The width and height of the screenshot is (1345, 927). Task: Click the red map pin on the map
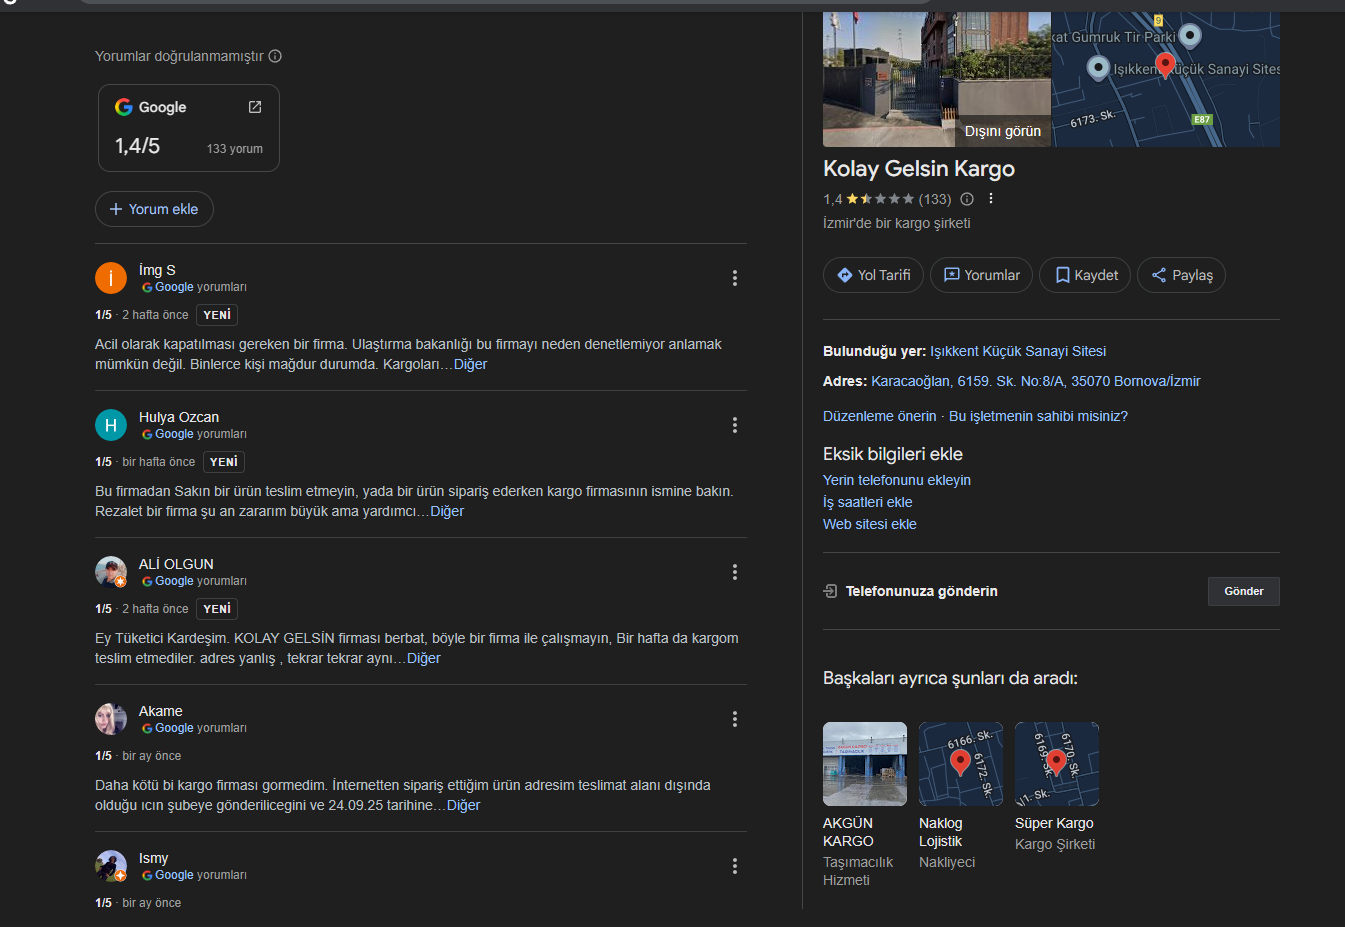[1165, 65]
